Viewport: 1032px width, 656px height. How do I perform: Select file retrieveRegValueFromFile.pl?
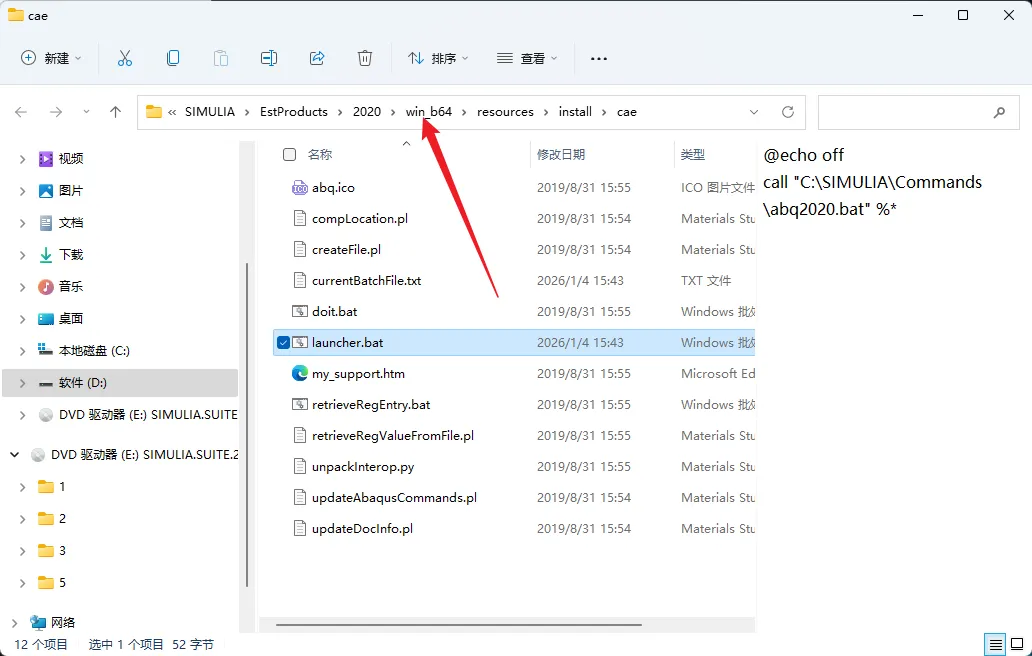pos(393,436)
